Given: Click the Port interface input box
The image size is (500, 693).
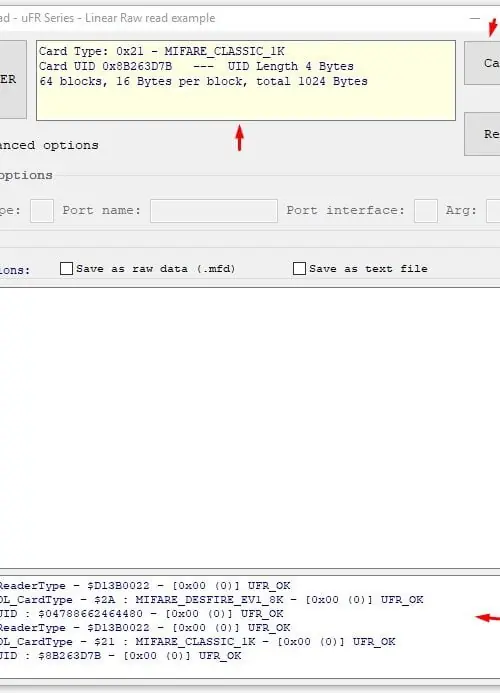Looking at the screenshot, I should coord(426,211).
